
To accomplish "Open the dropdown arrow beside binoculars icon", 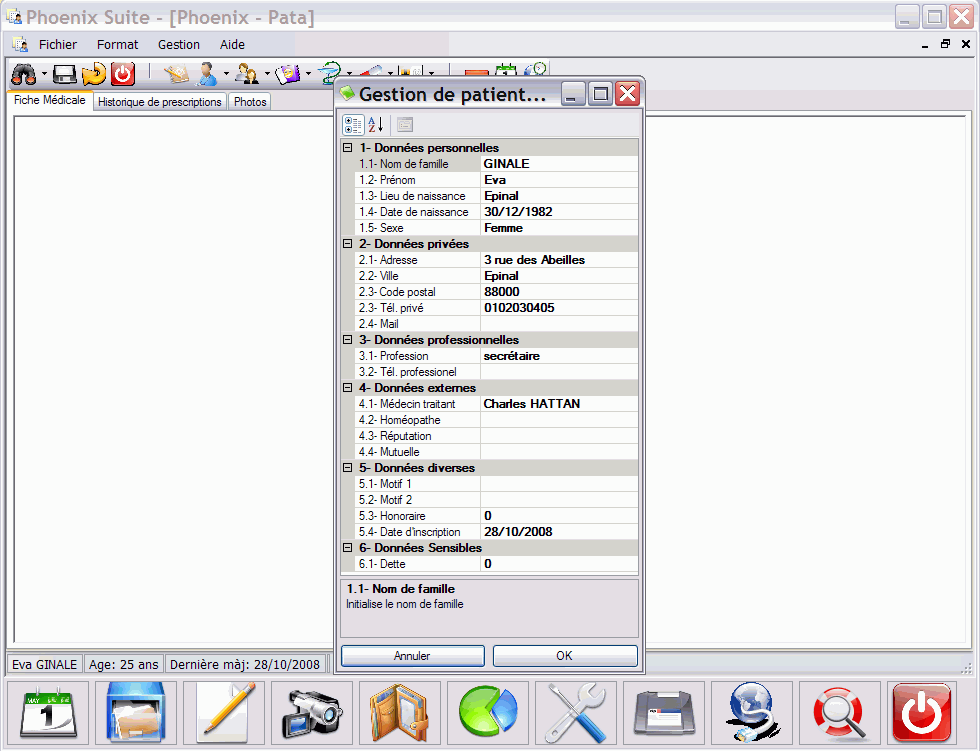I will pos(44,74).
